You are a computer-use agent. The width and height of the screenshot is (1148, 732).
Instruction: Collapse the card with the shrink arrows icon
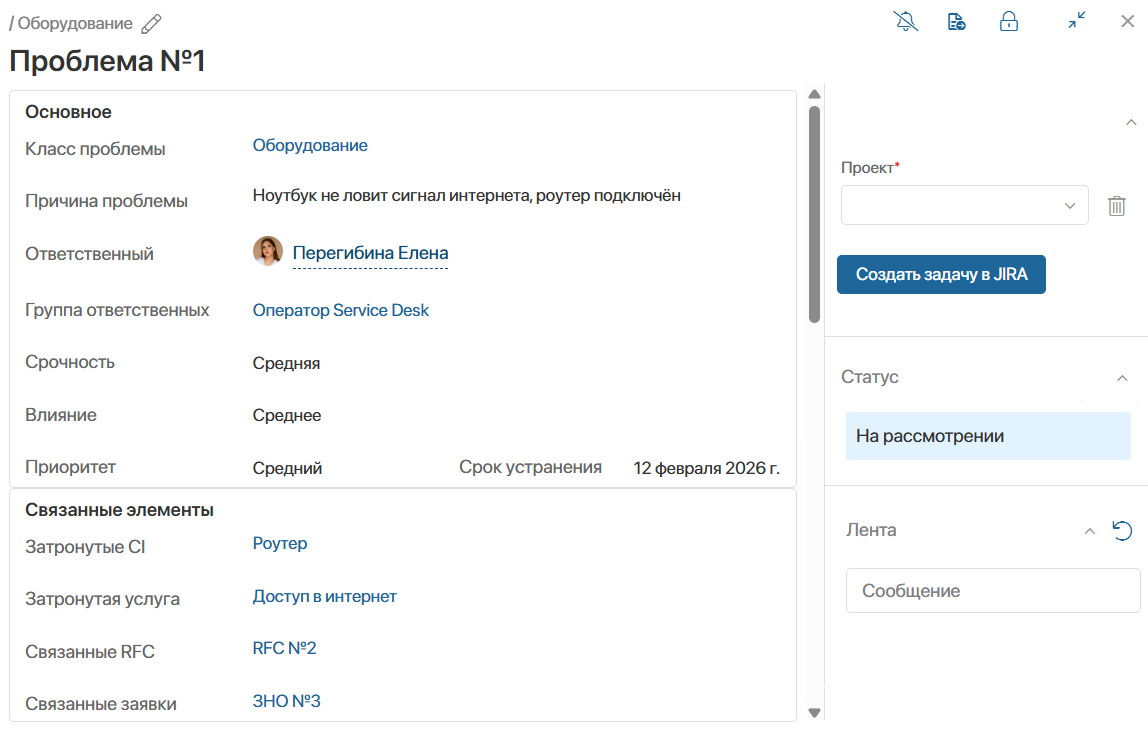(x=1076, y=20)
